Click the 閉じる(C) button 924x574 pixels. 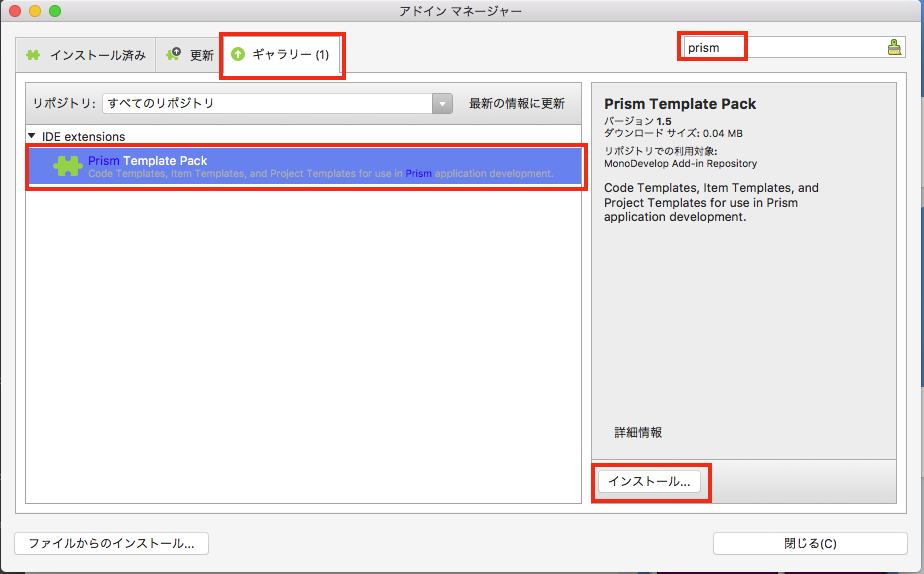pos(810,543)
